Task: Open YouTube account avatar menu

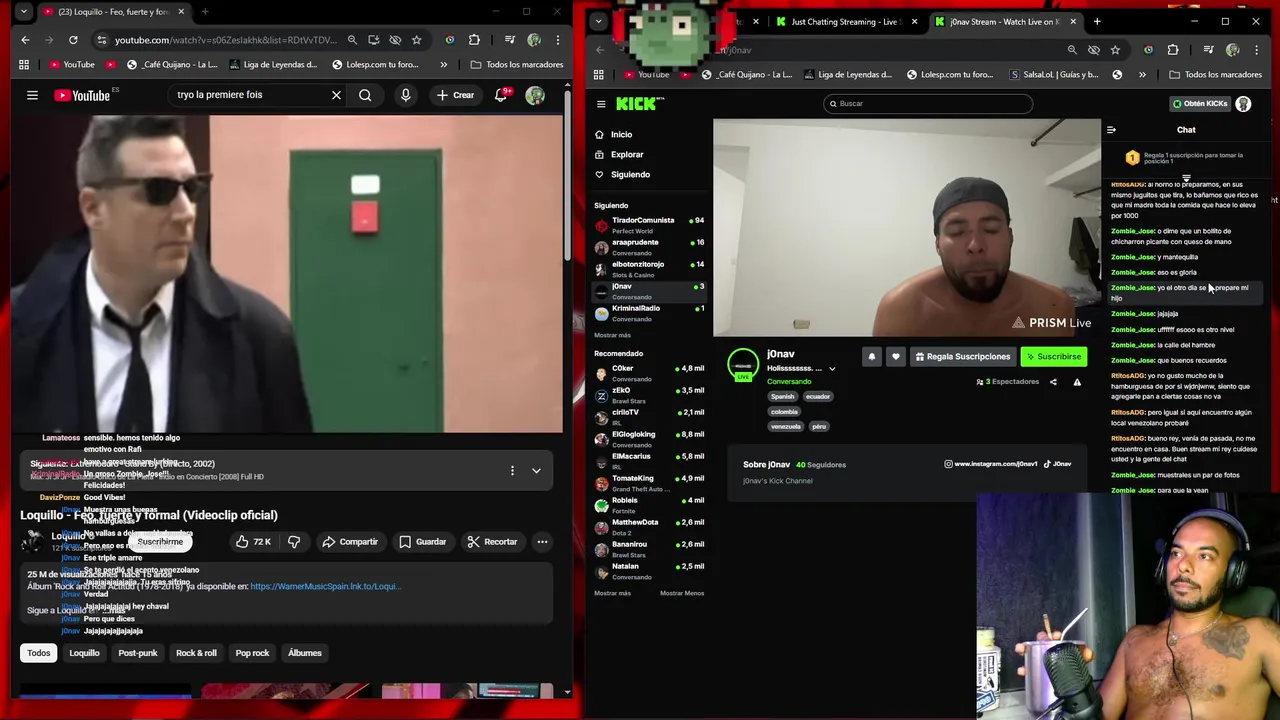Action: pos(535,95)
